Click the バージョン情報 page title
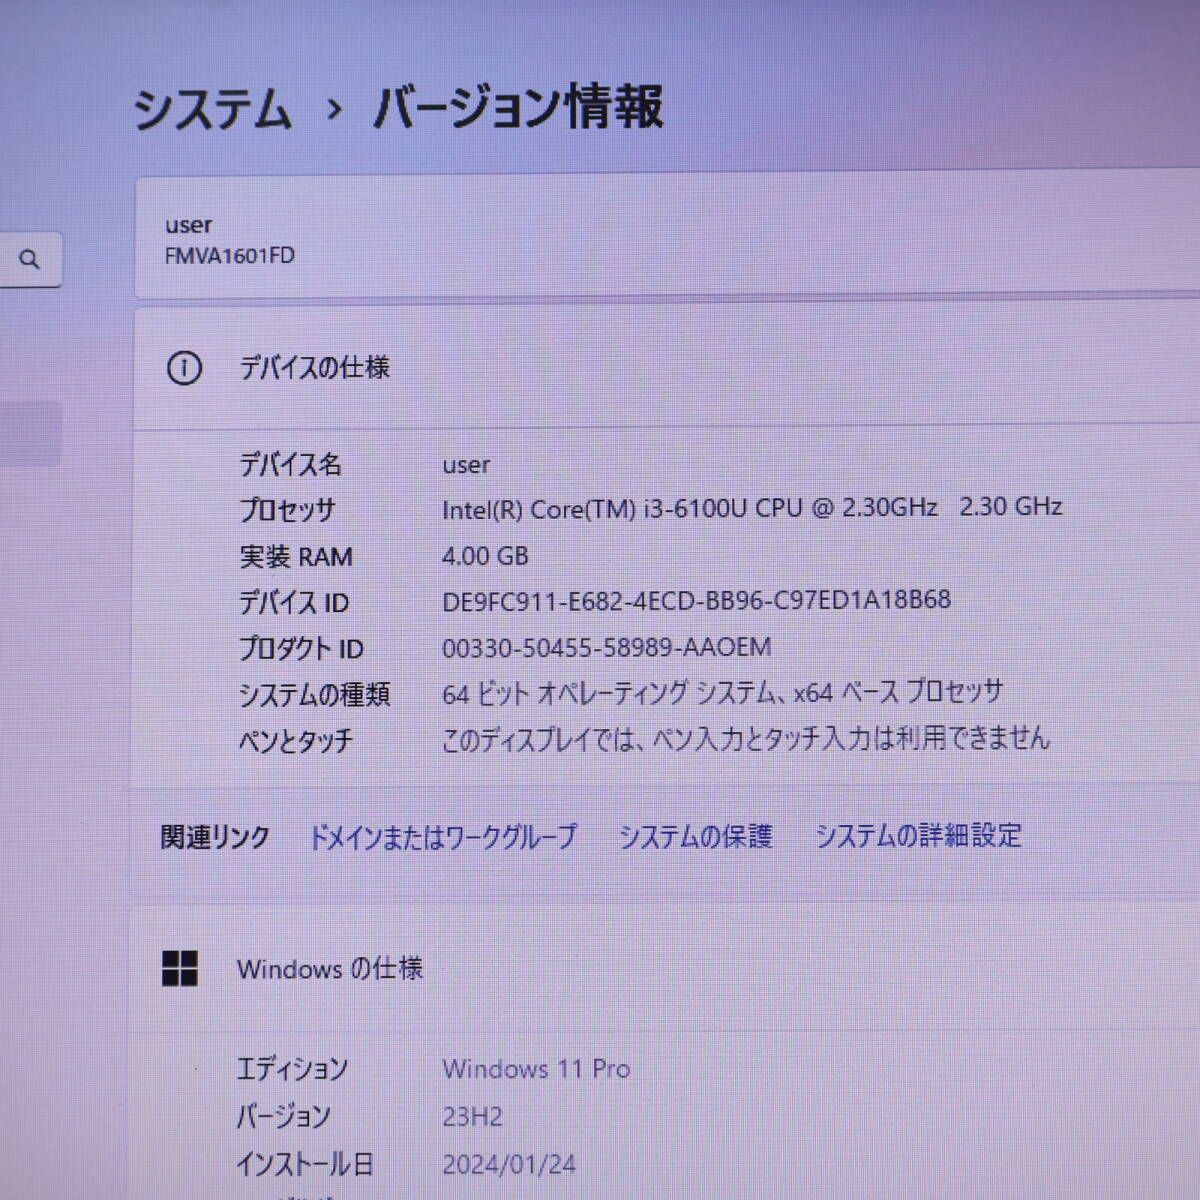The height and width of the screenshot is (1200, 1200). [x=518, y=107]
